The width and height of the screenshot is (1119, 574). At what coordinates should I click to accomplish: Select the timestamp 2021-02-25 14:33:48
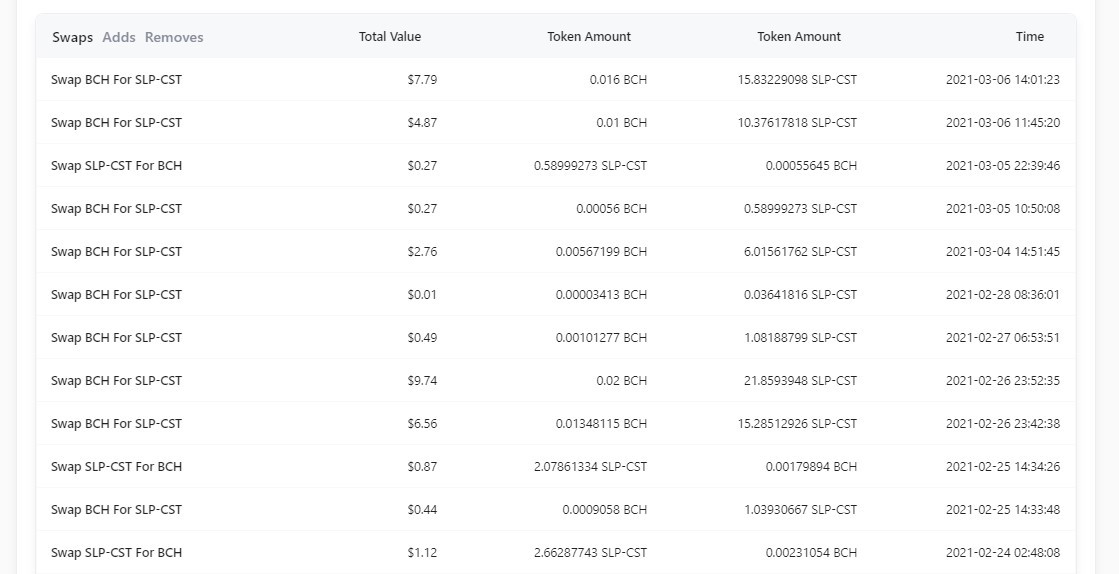point(1003,509)
